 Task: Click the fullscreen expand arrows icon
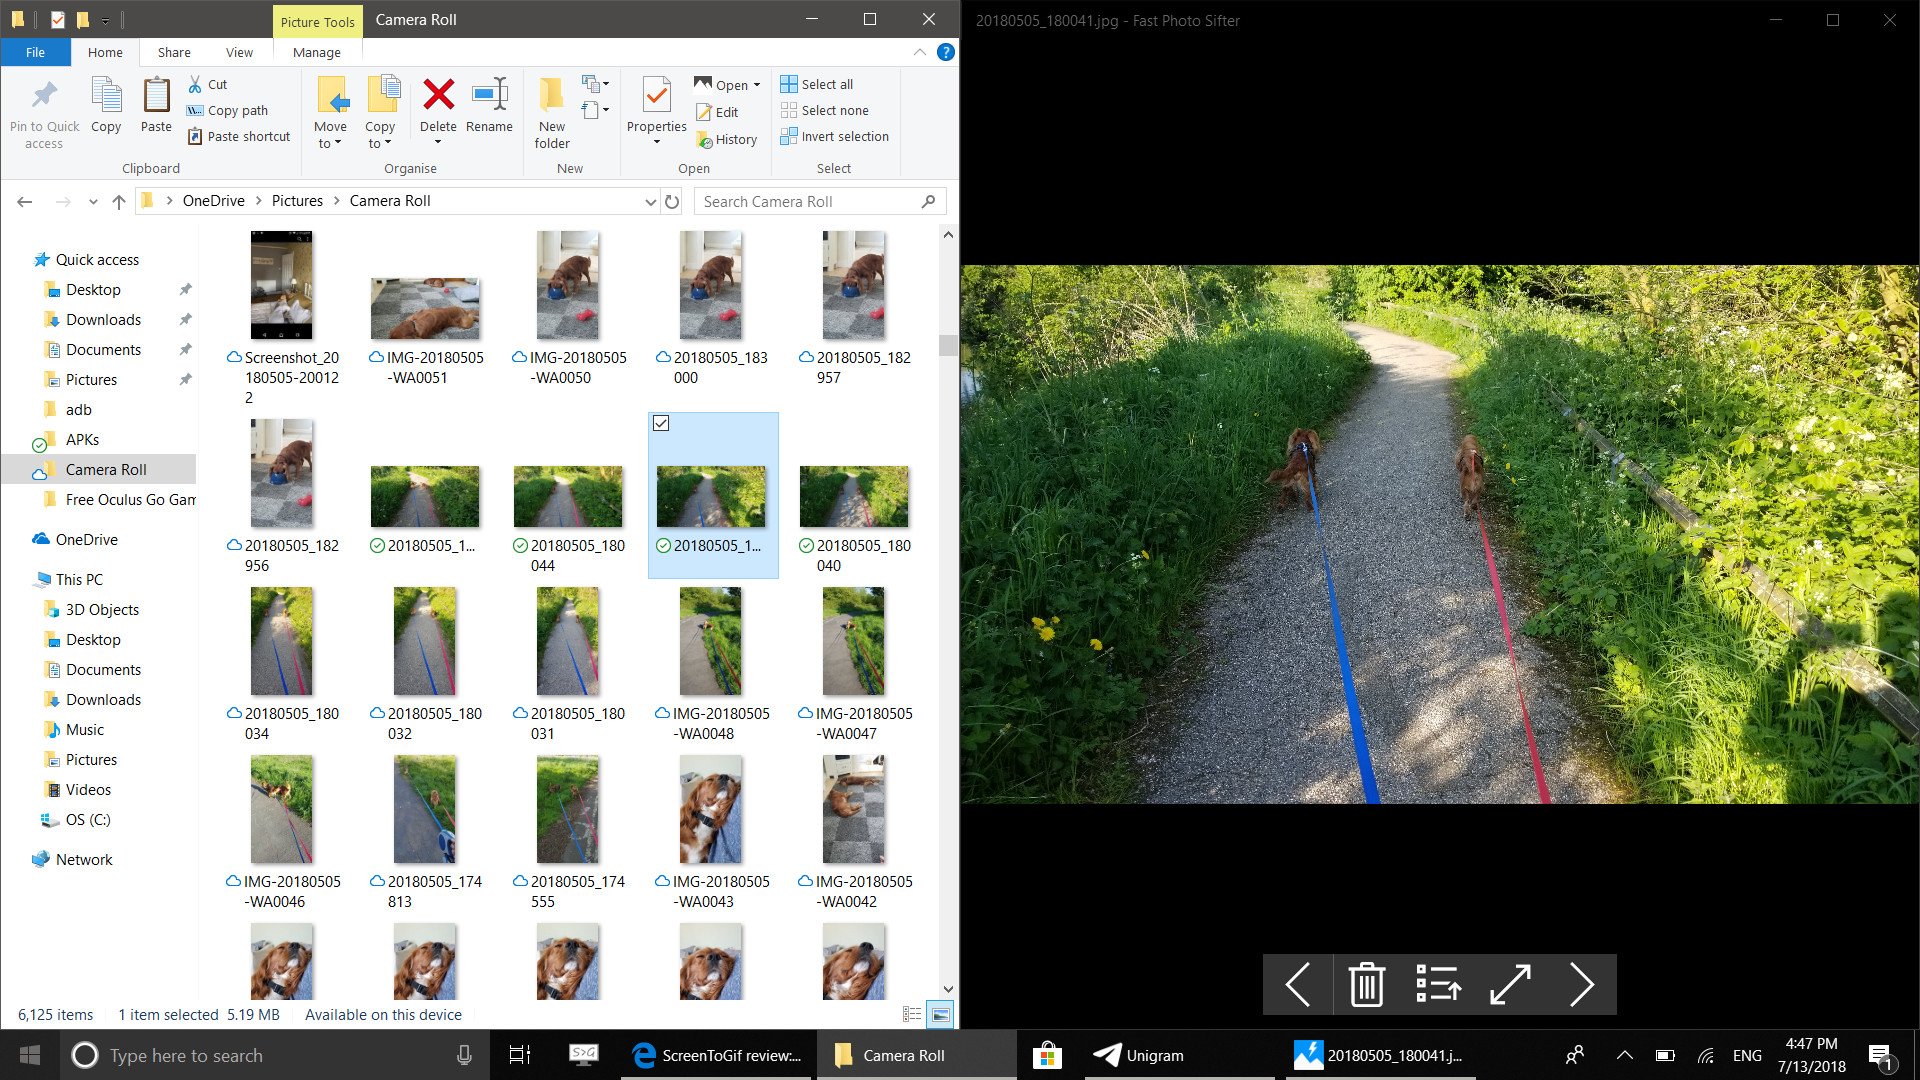click(x=1510, y=985)
